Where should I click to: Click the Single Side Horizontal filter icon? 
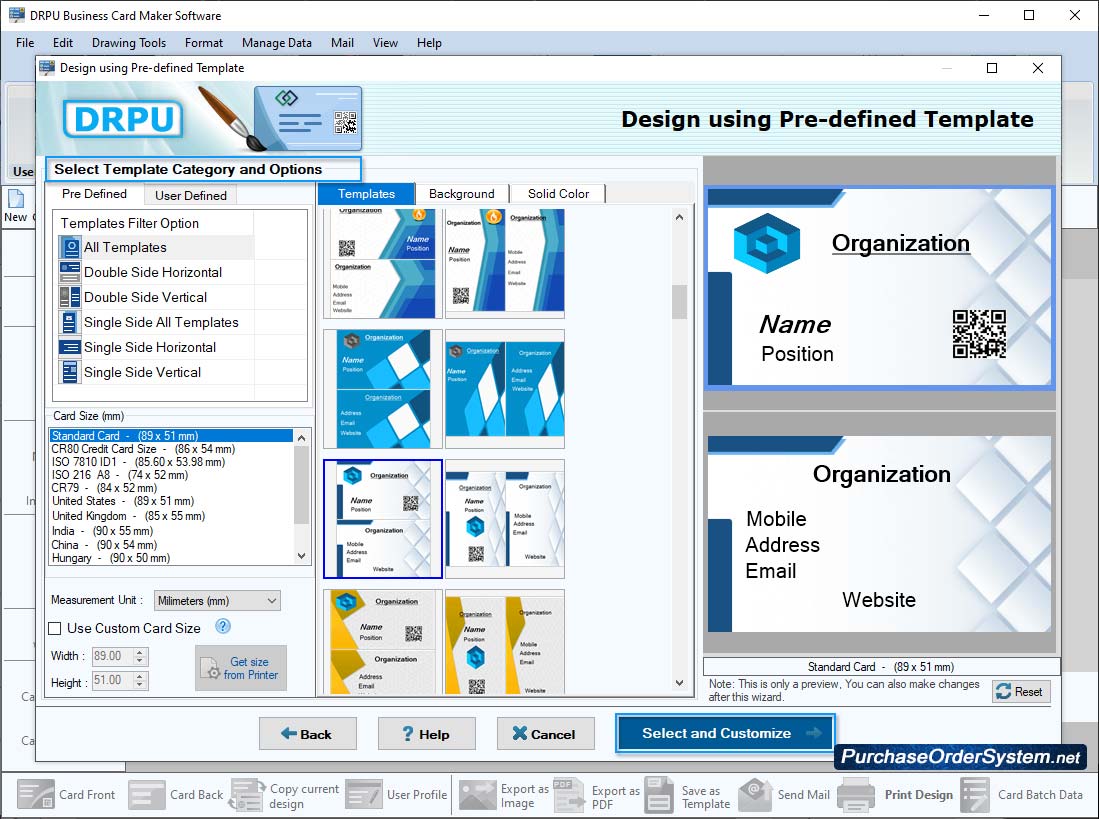[x=69, y=347]
